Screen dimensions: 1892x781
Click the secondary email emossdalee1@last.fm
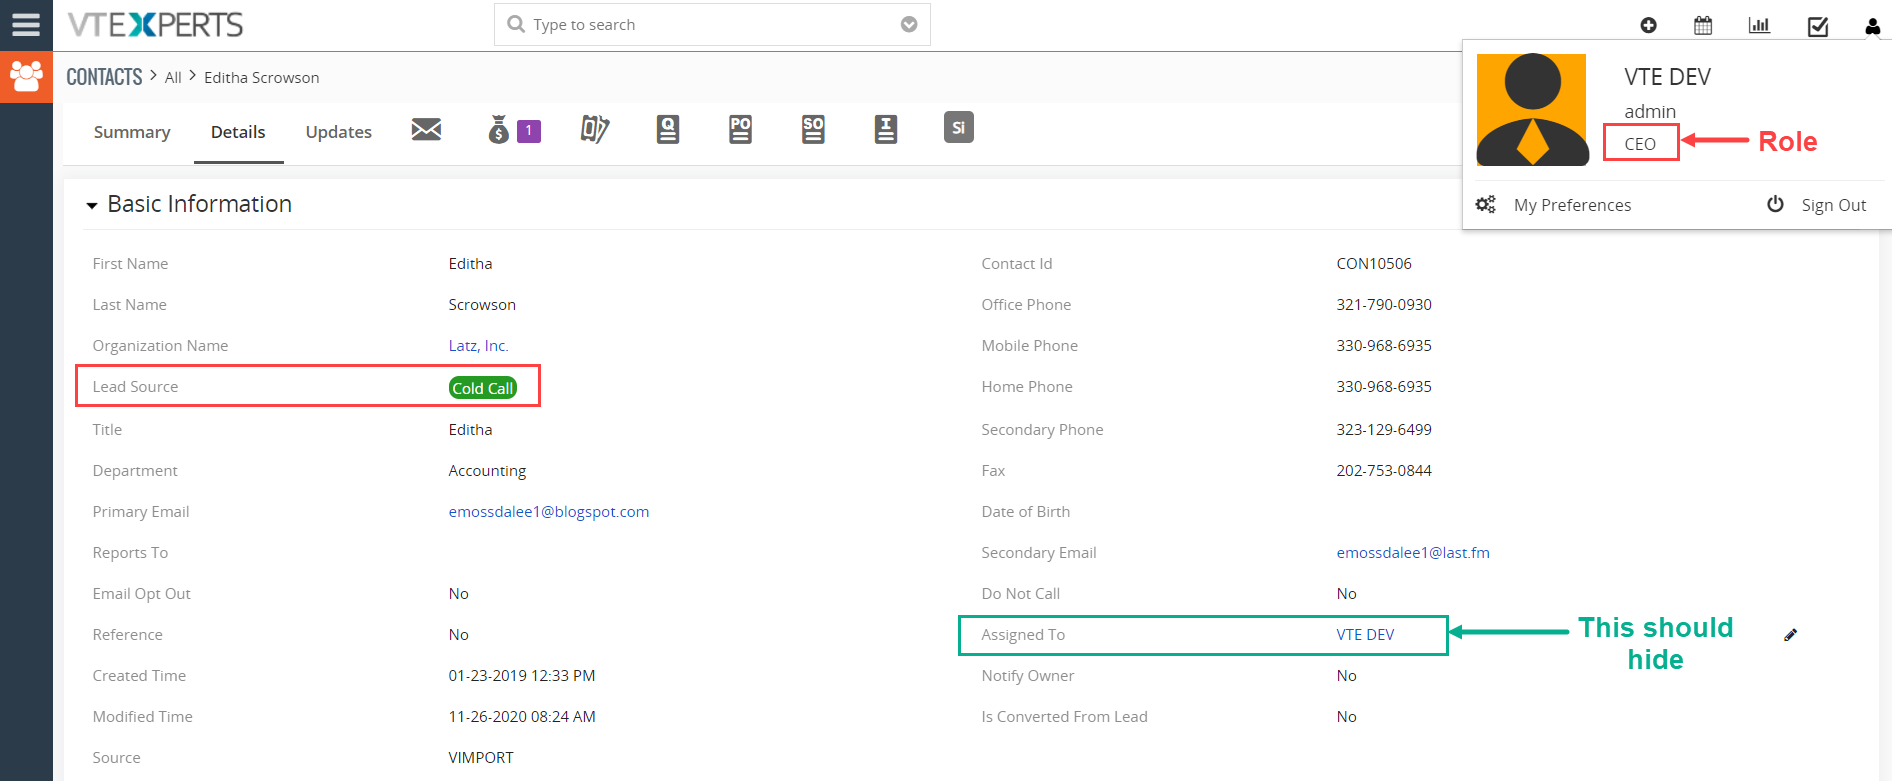tap(1413, 553)
